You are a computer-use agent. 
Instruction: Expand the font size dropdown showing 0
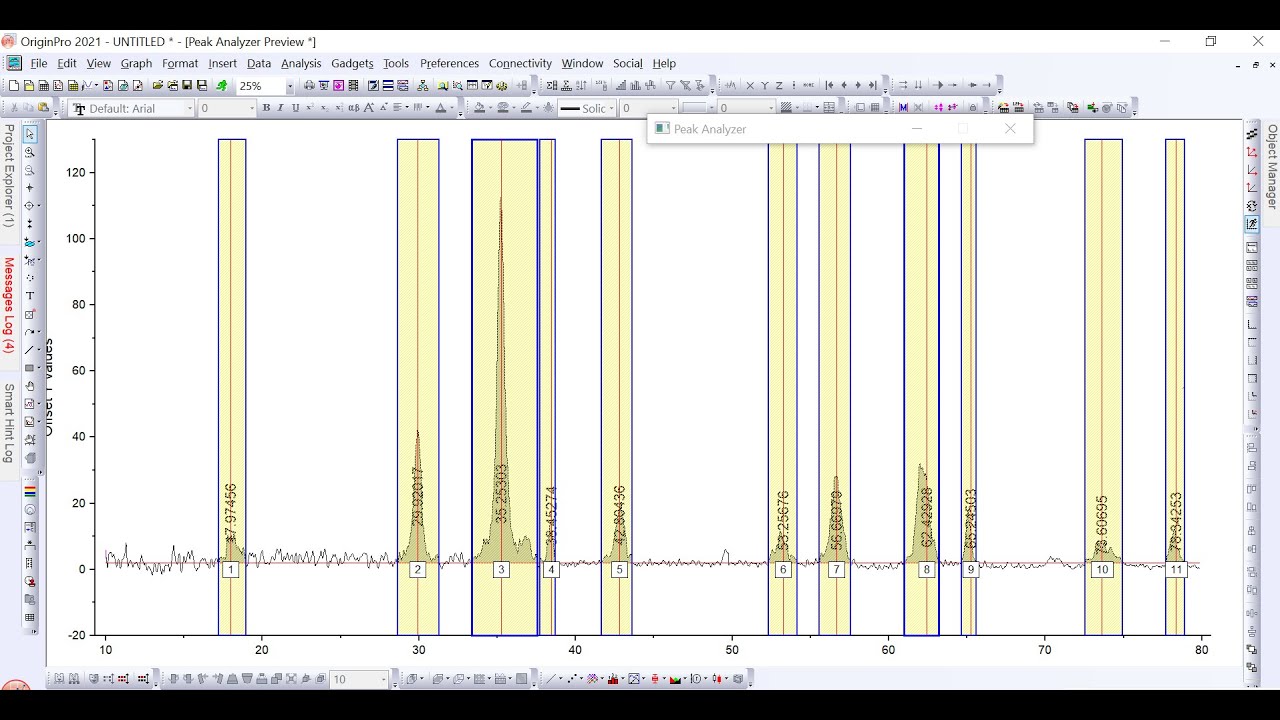point(250,108)
